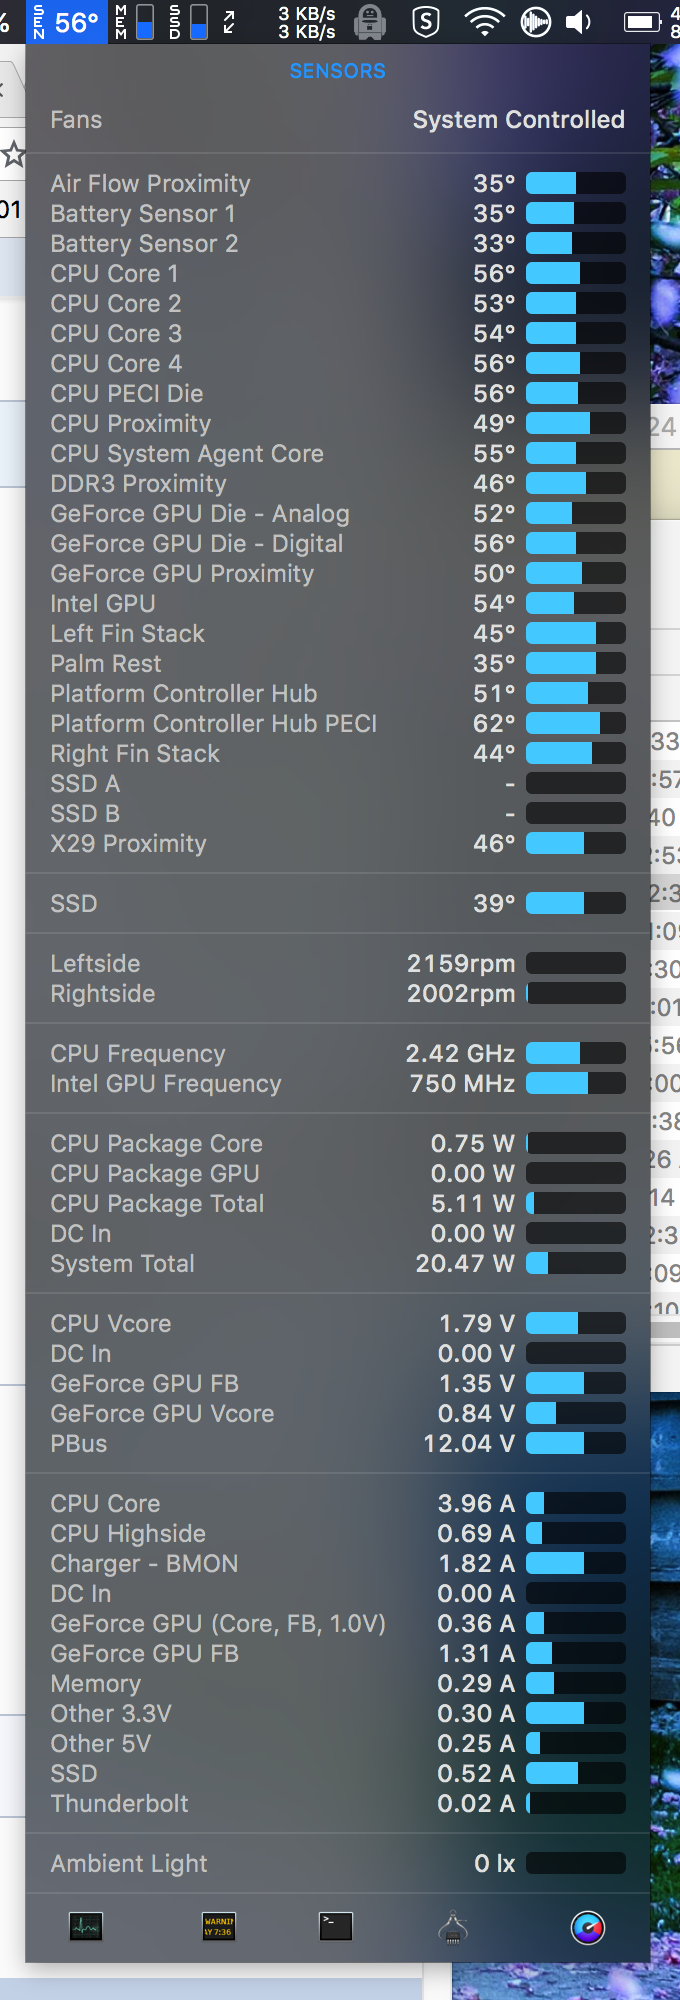Launch the Console app warning-log icon
The image size is (680, 2000).
tap(218, 1926)
